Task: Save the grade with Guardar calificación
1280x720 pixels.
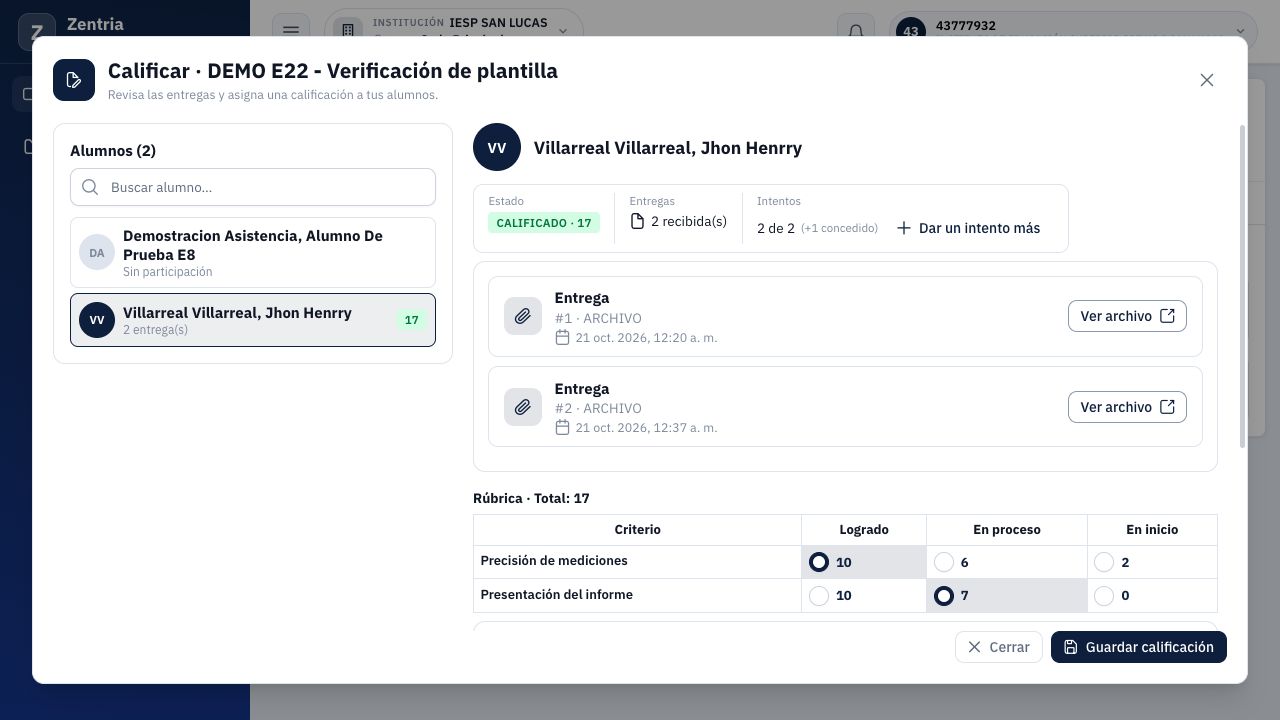Action: click(1139, 647)
